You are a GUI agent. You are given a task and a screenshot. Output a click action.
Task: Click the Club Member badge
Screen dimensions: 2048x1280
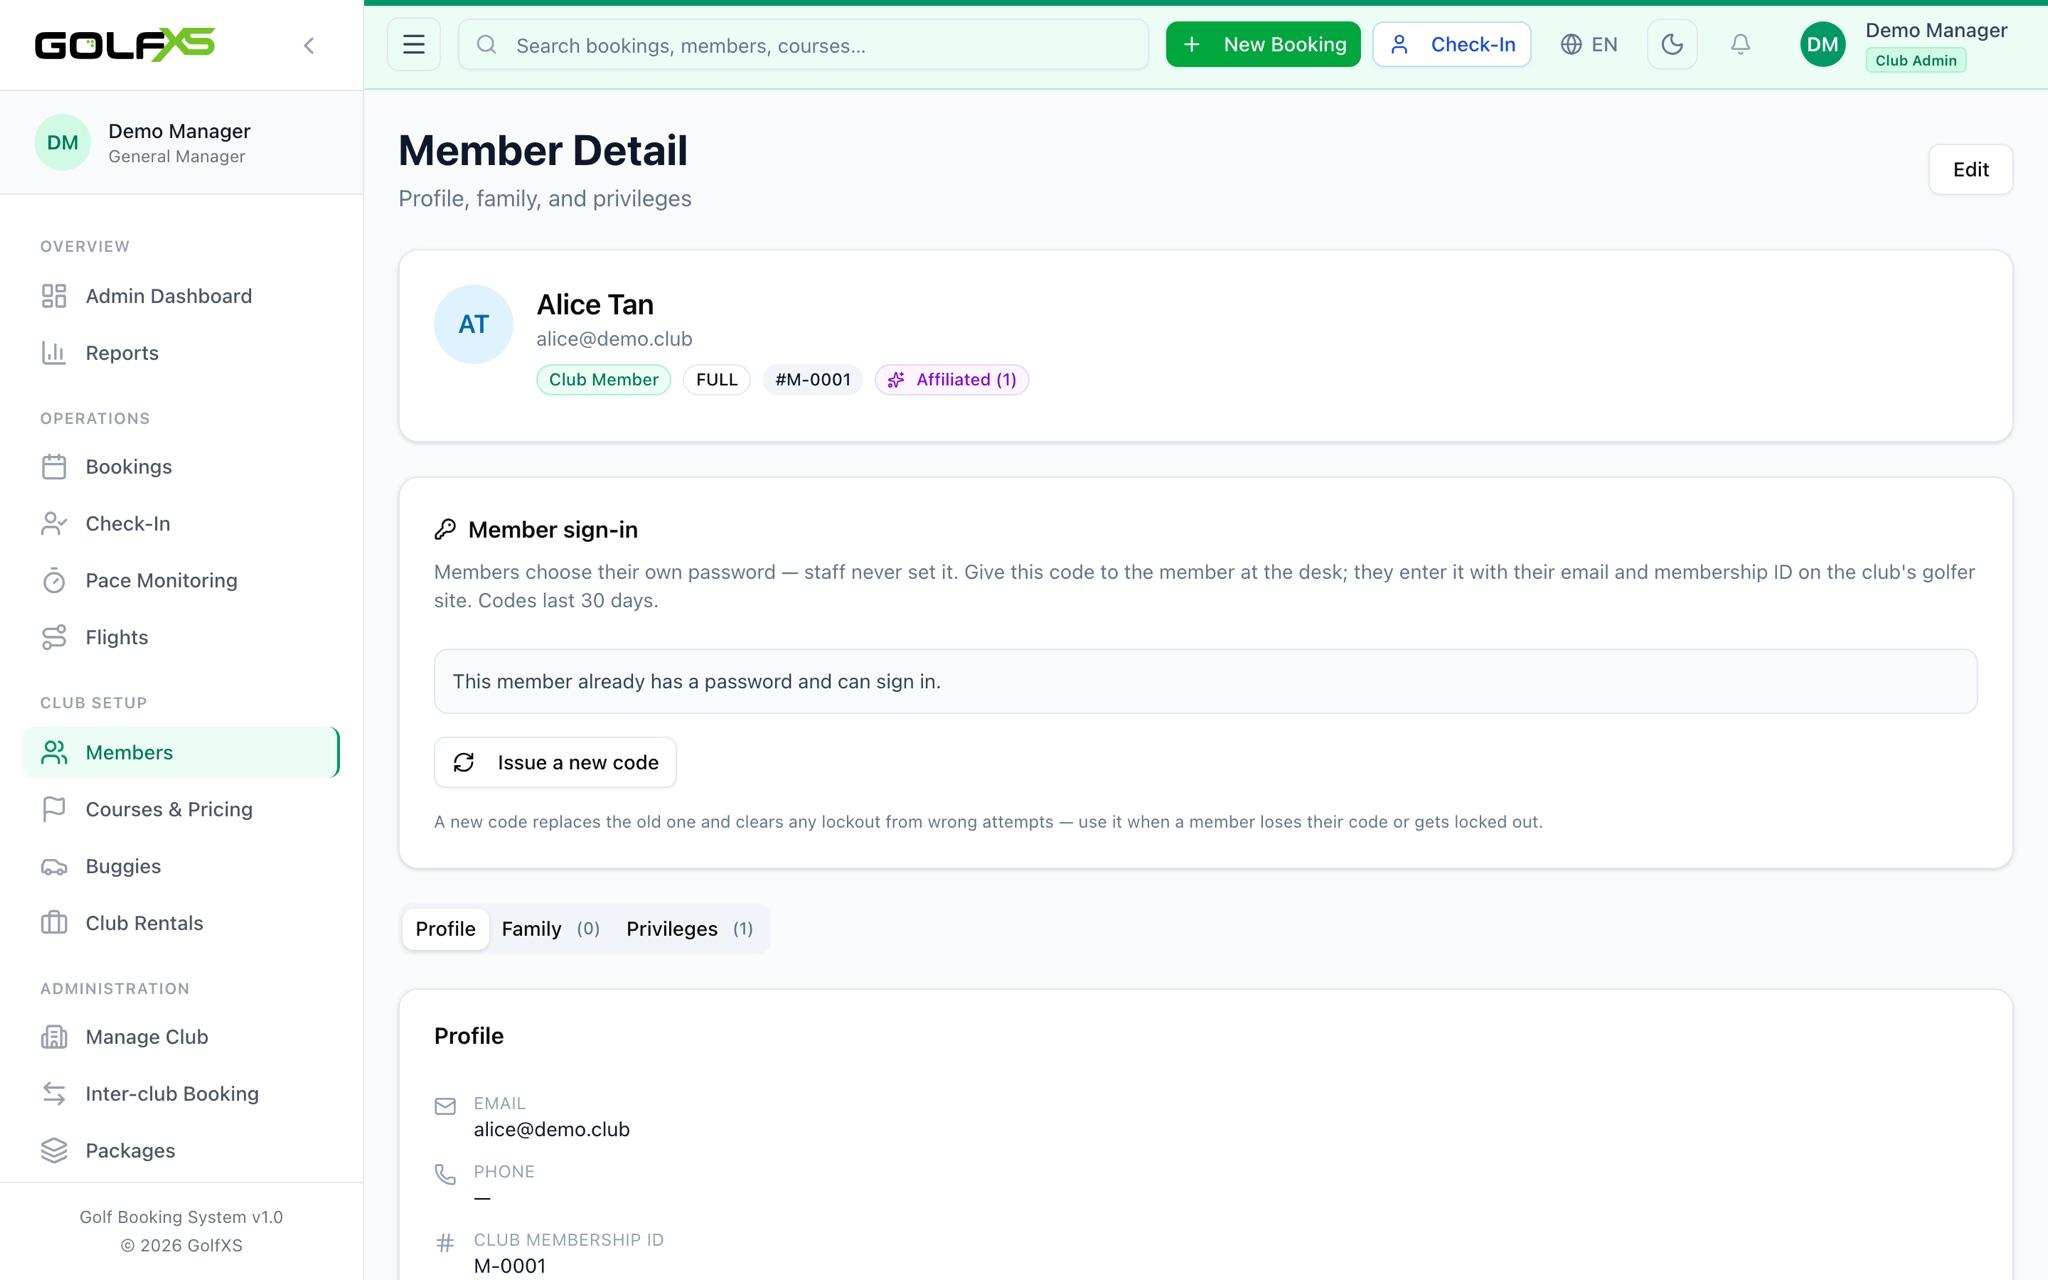[603, 380]
